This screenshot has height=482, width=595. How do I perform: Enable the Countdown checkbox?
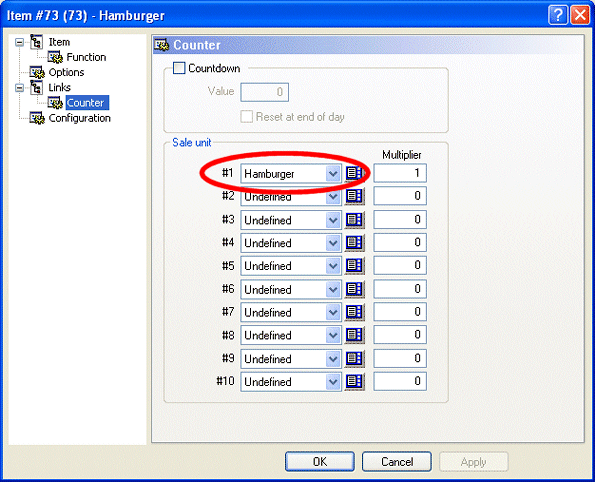(179, 68)
